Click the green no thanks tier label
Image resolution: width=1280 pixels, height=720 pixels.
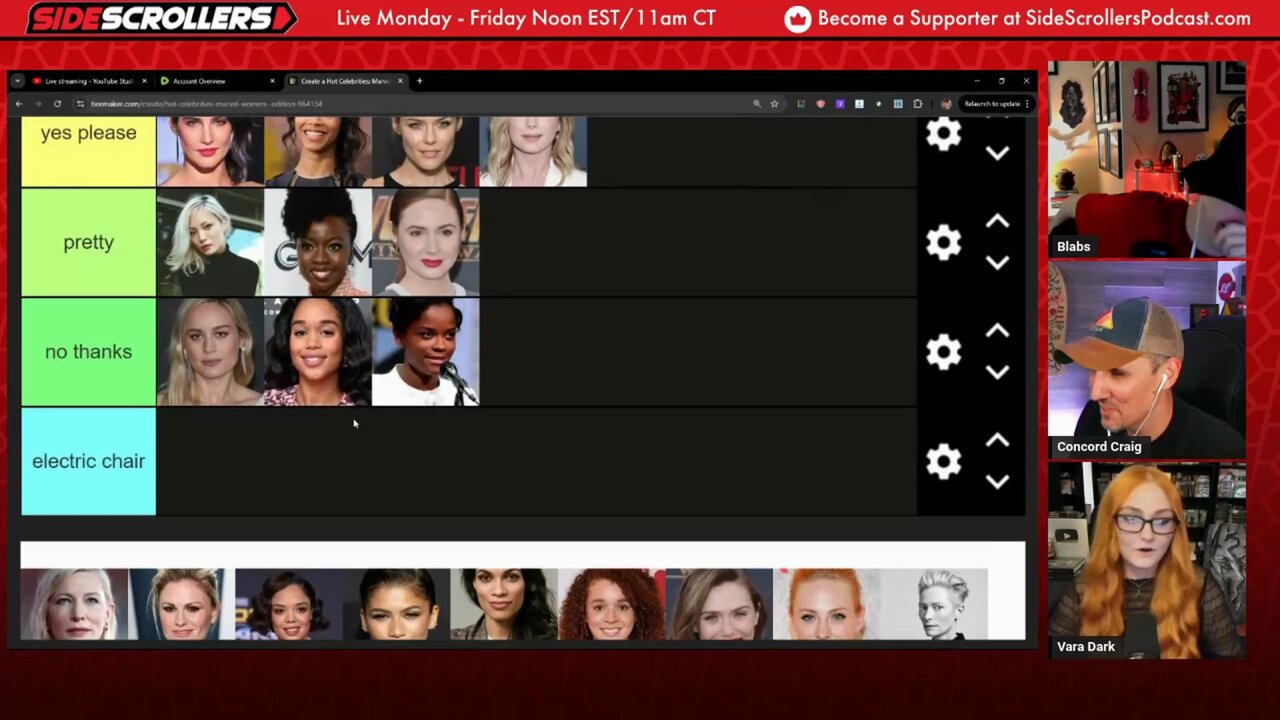tap(88, 352)
